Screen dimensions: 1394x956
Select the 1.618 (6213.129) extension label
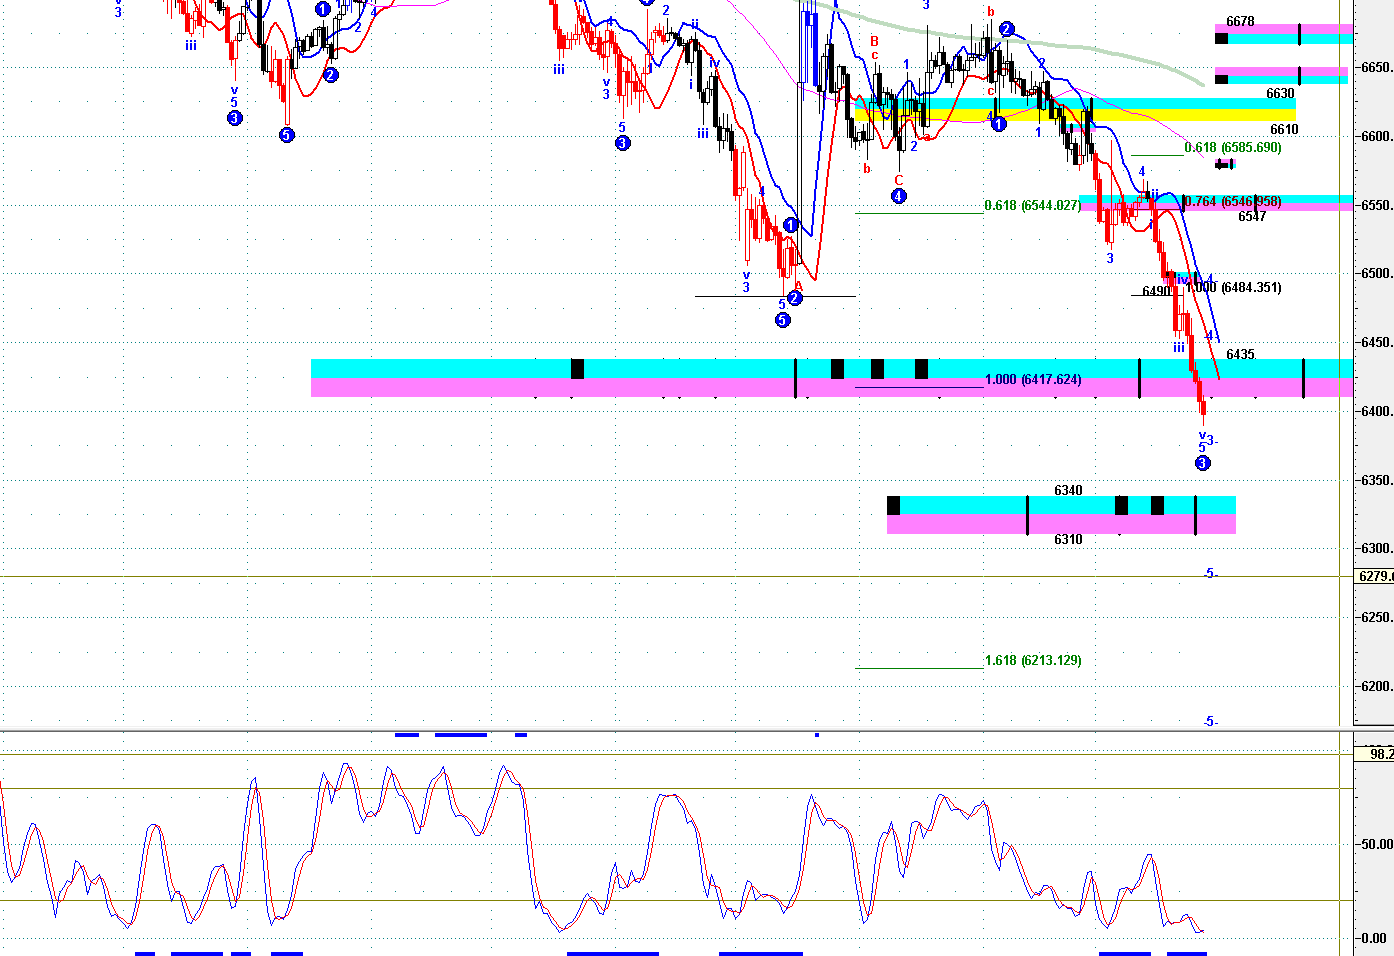pyautogui.click(x=1033, y=661)
